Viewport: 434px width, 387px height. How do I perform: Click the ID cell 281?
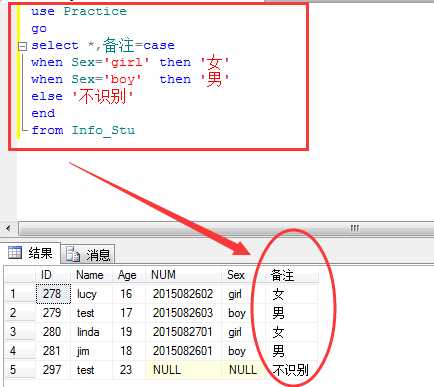(x=53, y=351)
